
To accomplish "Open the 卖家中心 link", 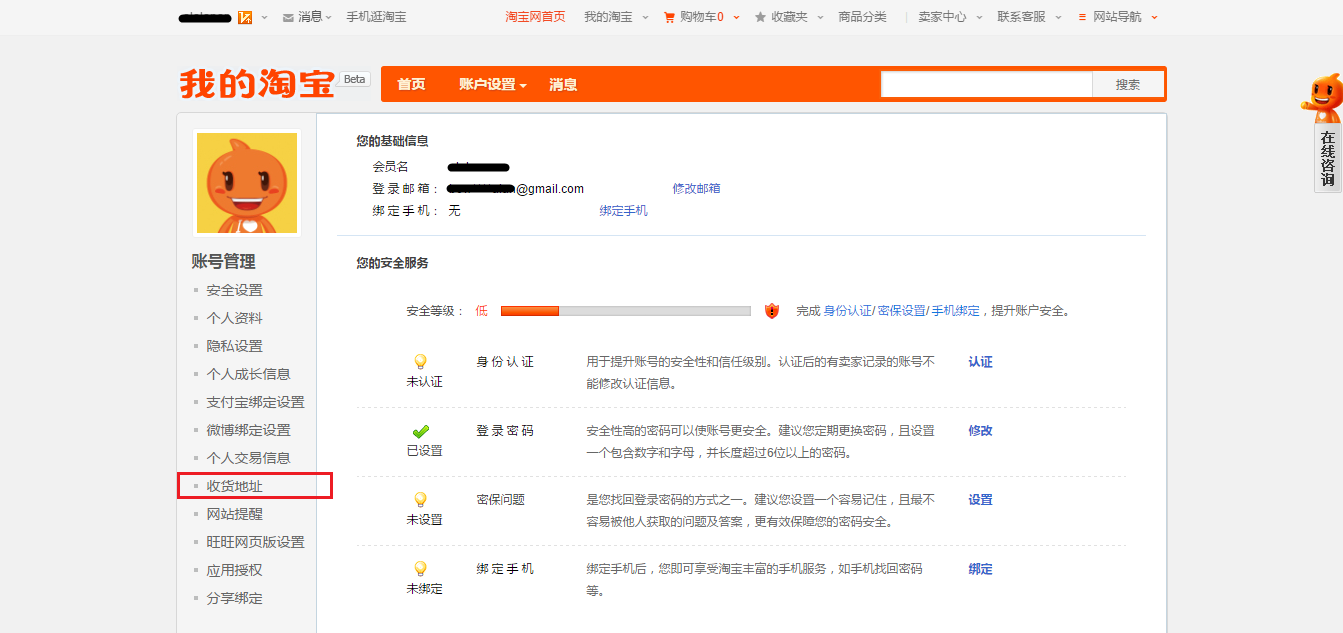I will pos(943,17).
